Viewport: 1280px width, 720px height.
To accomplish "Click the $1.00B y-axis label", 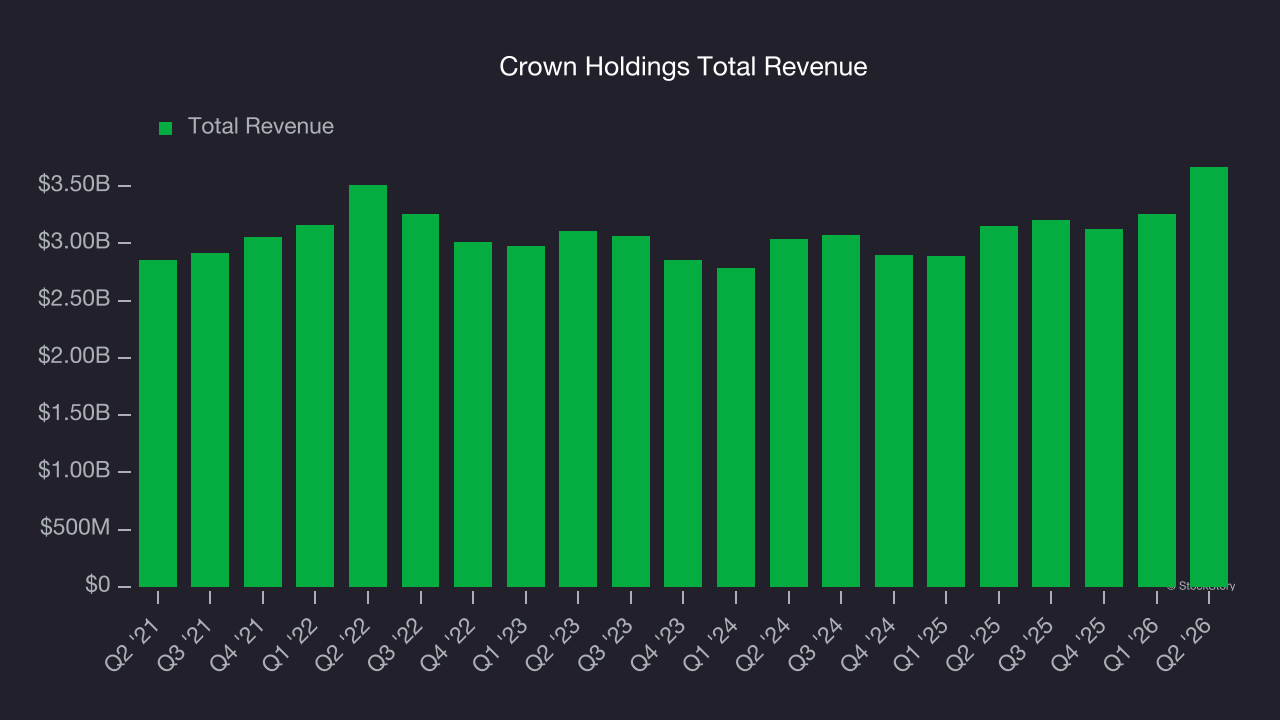I will point(74,470).
